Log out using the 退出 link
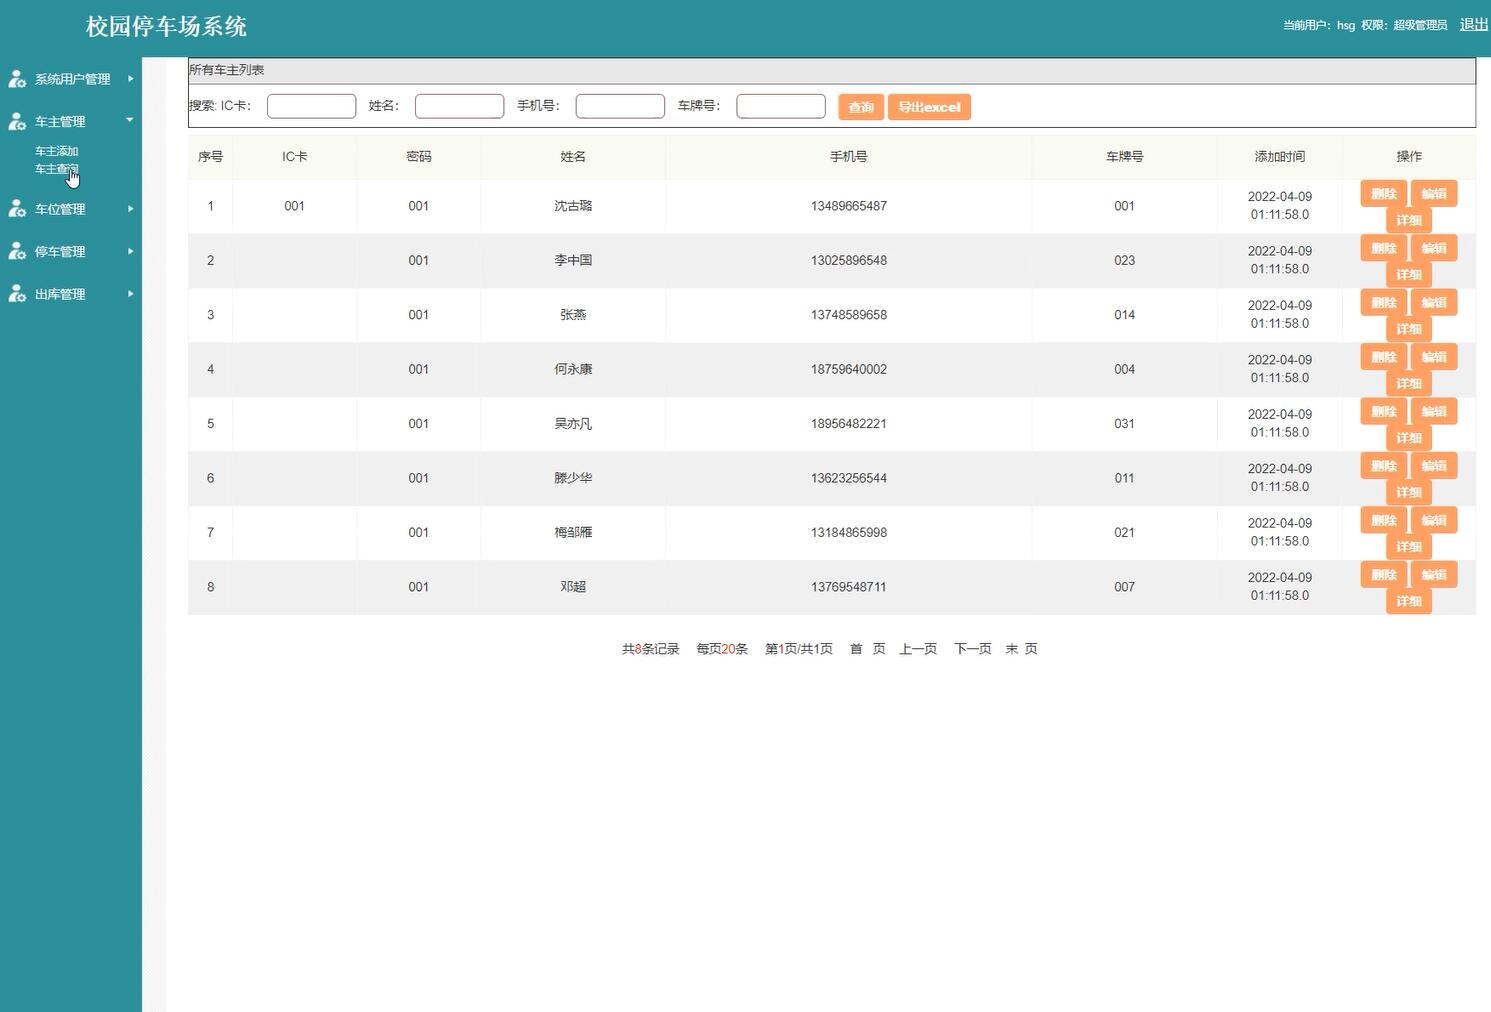Screen dimensions: 1491x1012 point(1473,25)
